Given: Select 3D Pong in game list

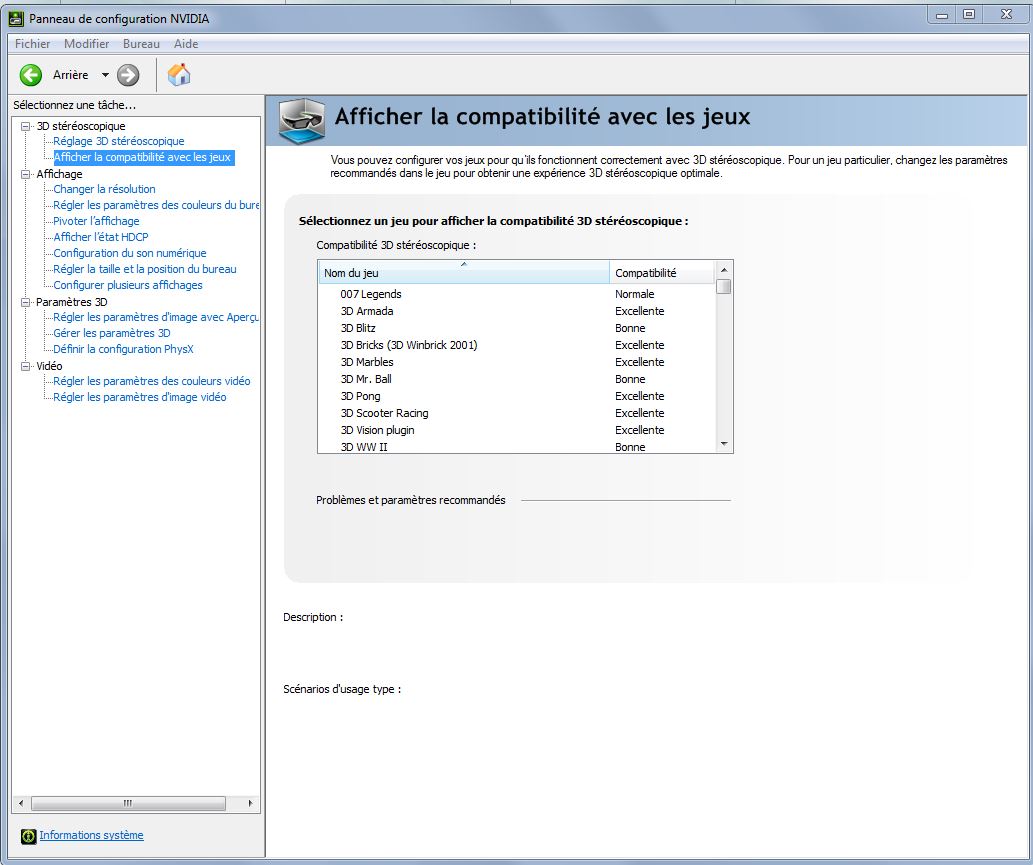Looking at the screenshot, I should click(516, 397).
